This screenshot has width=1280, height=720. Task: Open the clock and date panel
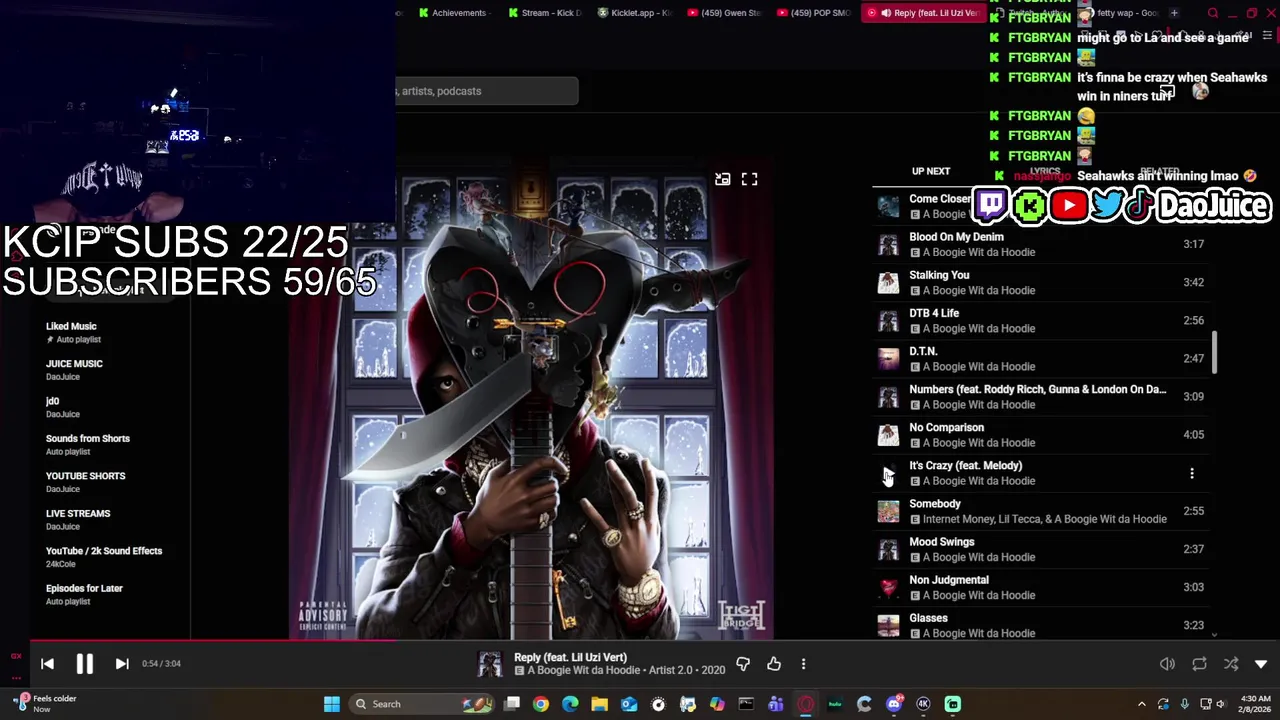coord(1256,704)
